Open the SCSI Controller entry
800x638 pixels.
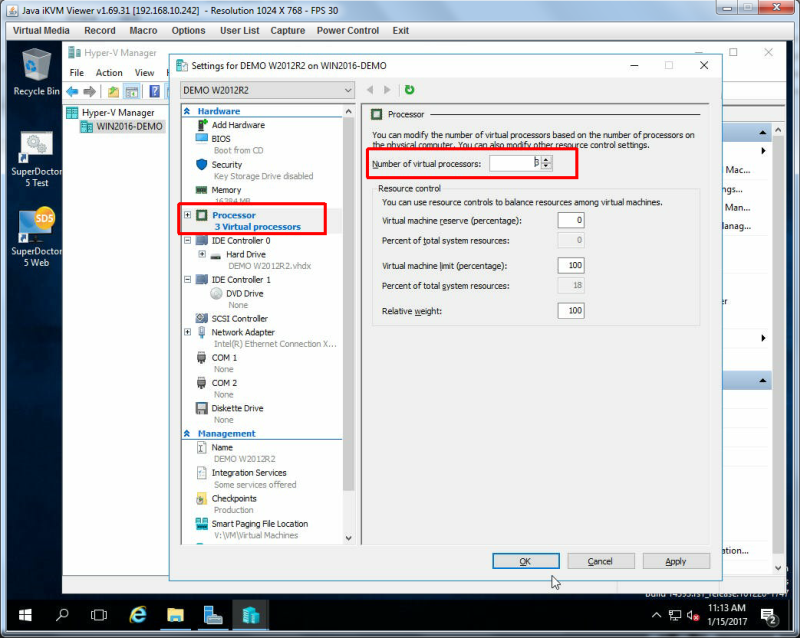pos(239,318)
